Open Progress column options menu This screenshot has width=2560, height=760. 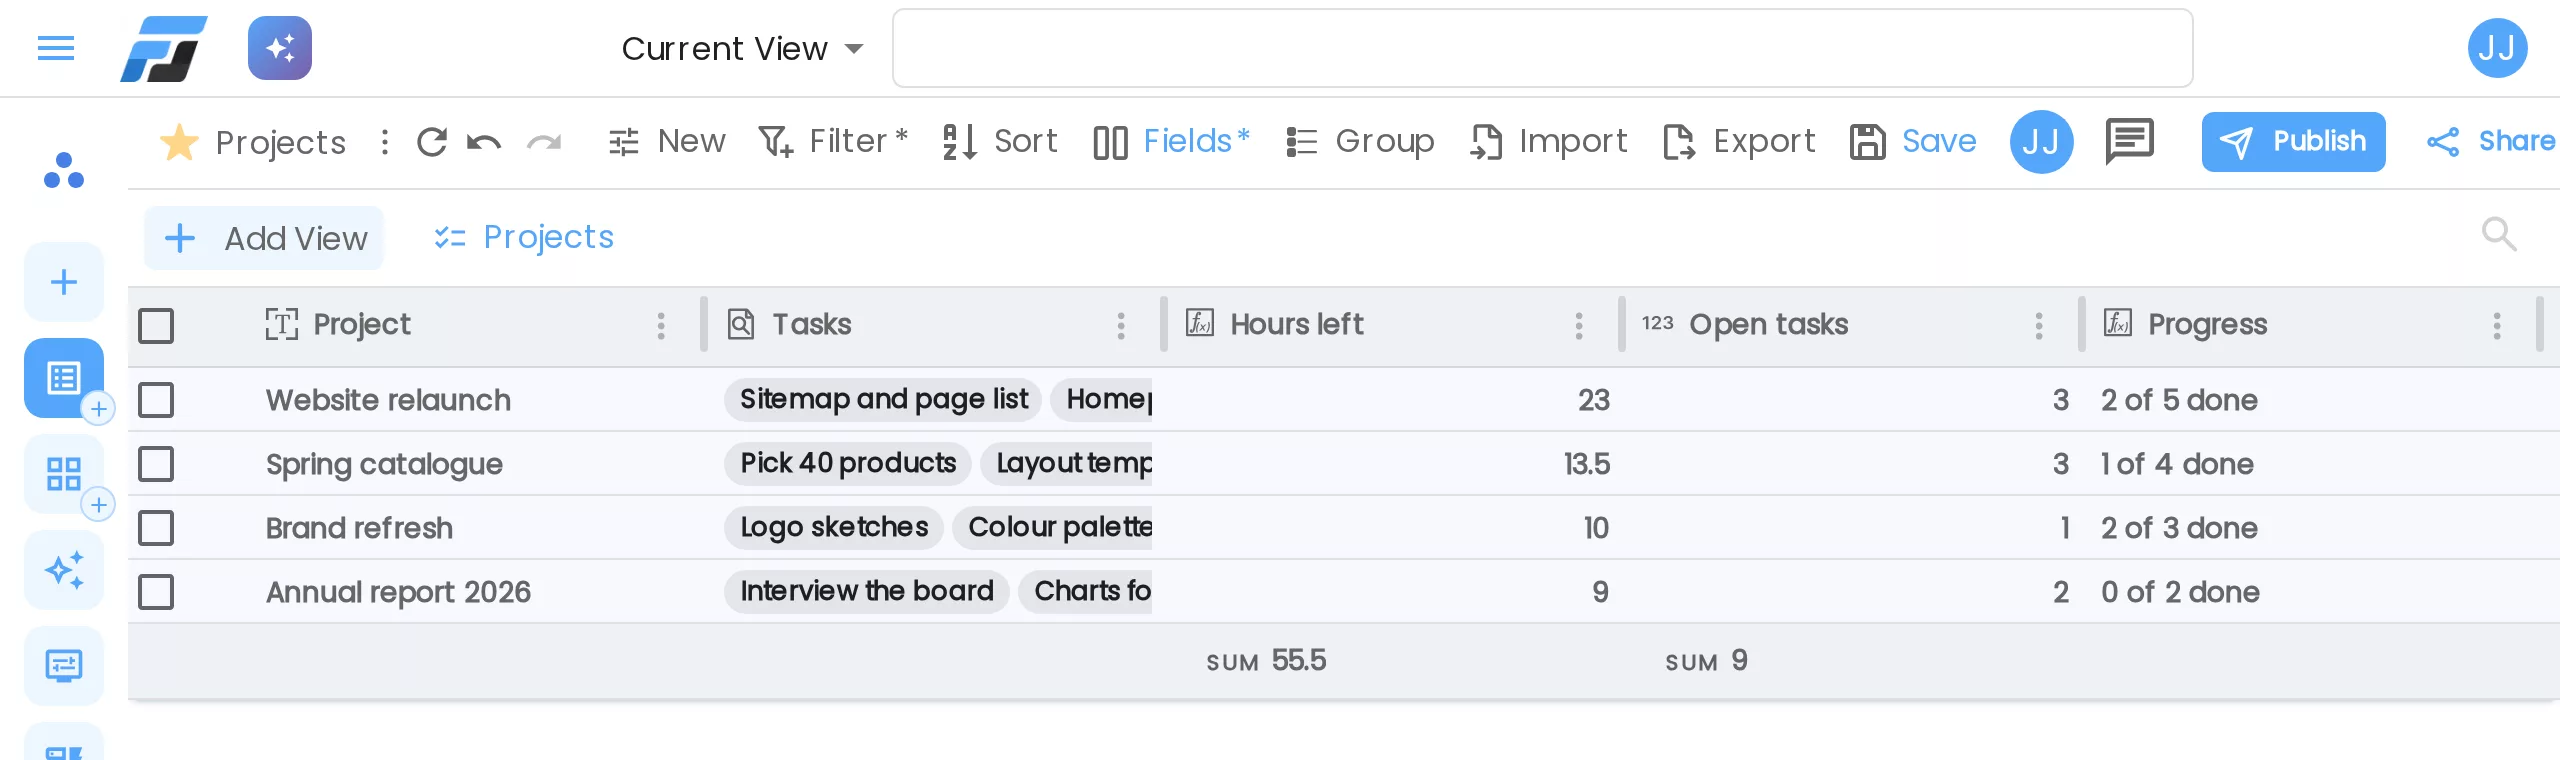point(2497,325)
